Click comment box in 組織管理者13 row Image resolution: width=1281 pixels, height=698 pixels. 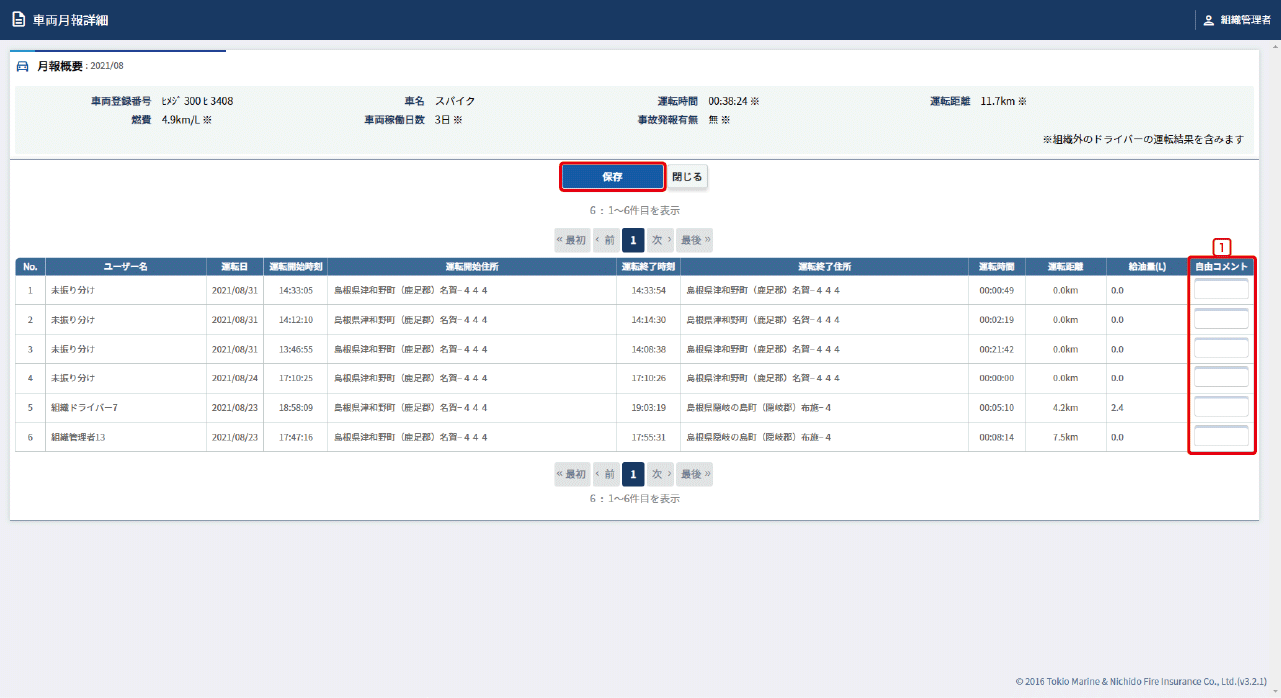click(1221, 437)
